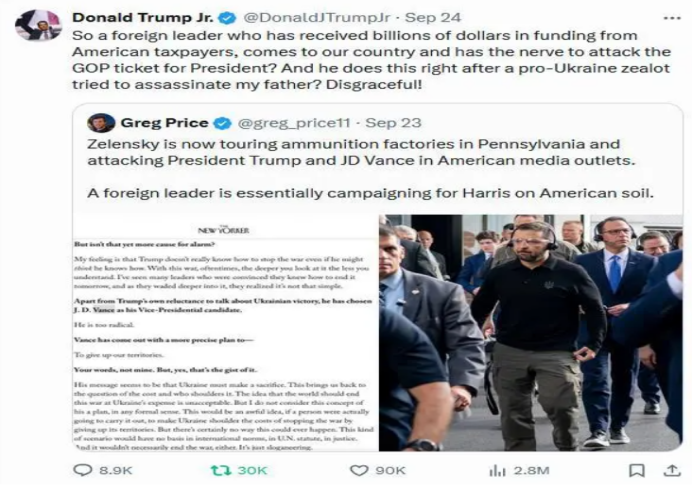
Task: Click Greg Price's blue verified badge
Action: pyautogui.click(x=222, y=123)
